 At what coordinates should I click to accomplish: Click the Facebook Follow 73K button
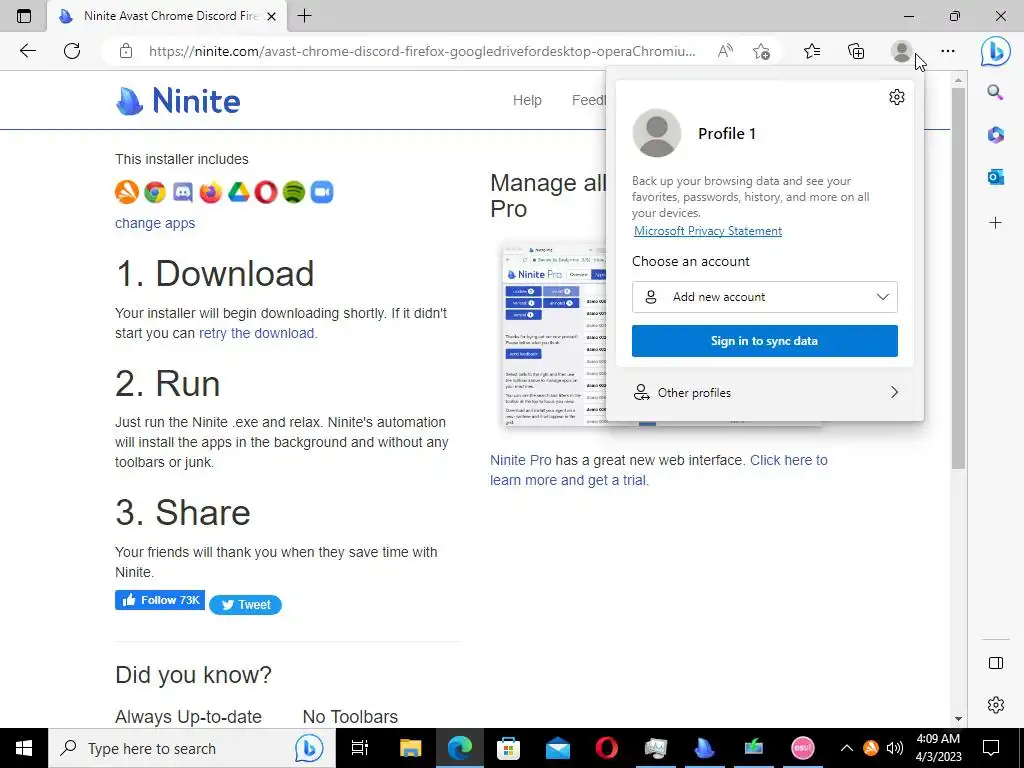click(x=160, y=600)
